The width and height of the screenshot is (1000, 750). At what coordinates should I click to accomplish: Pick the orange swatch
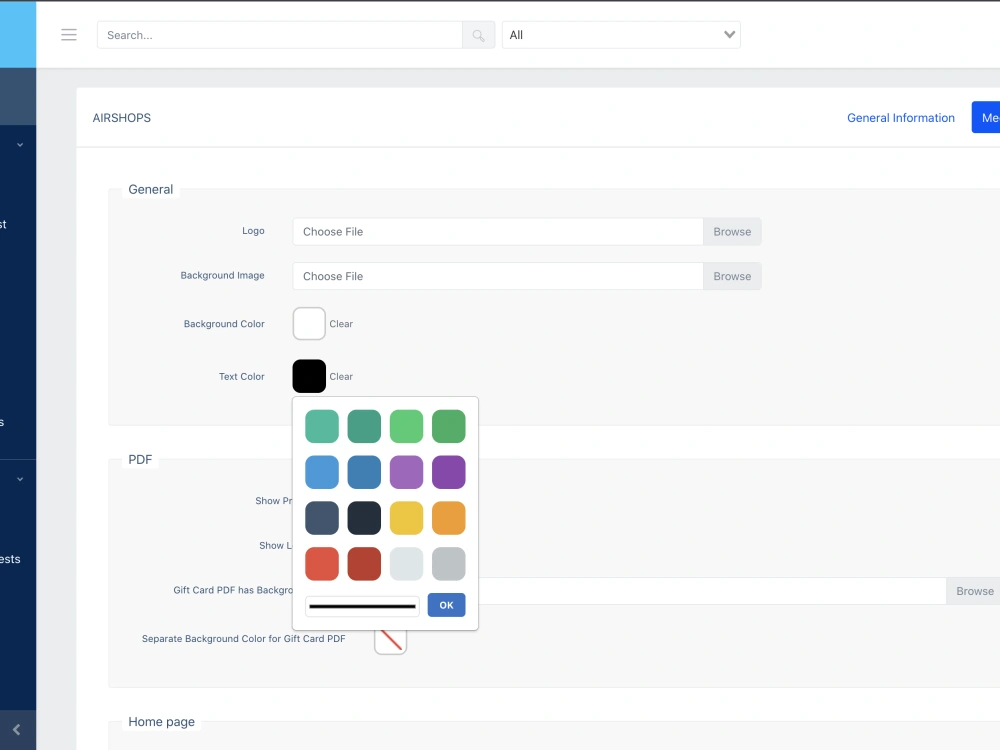(448, 518)
